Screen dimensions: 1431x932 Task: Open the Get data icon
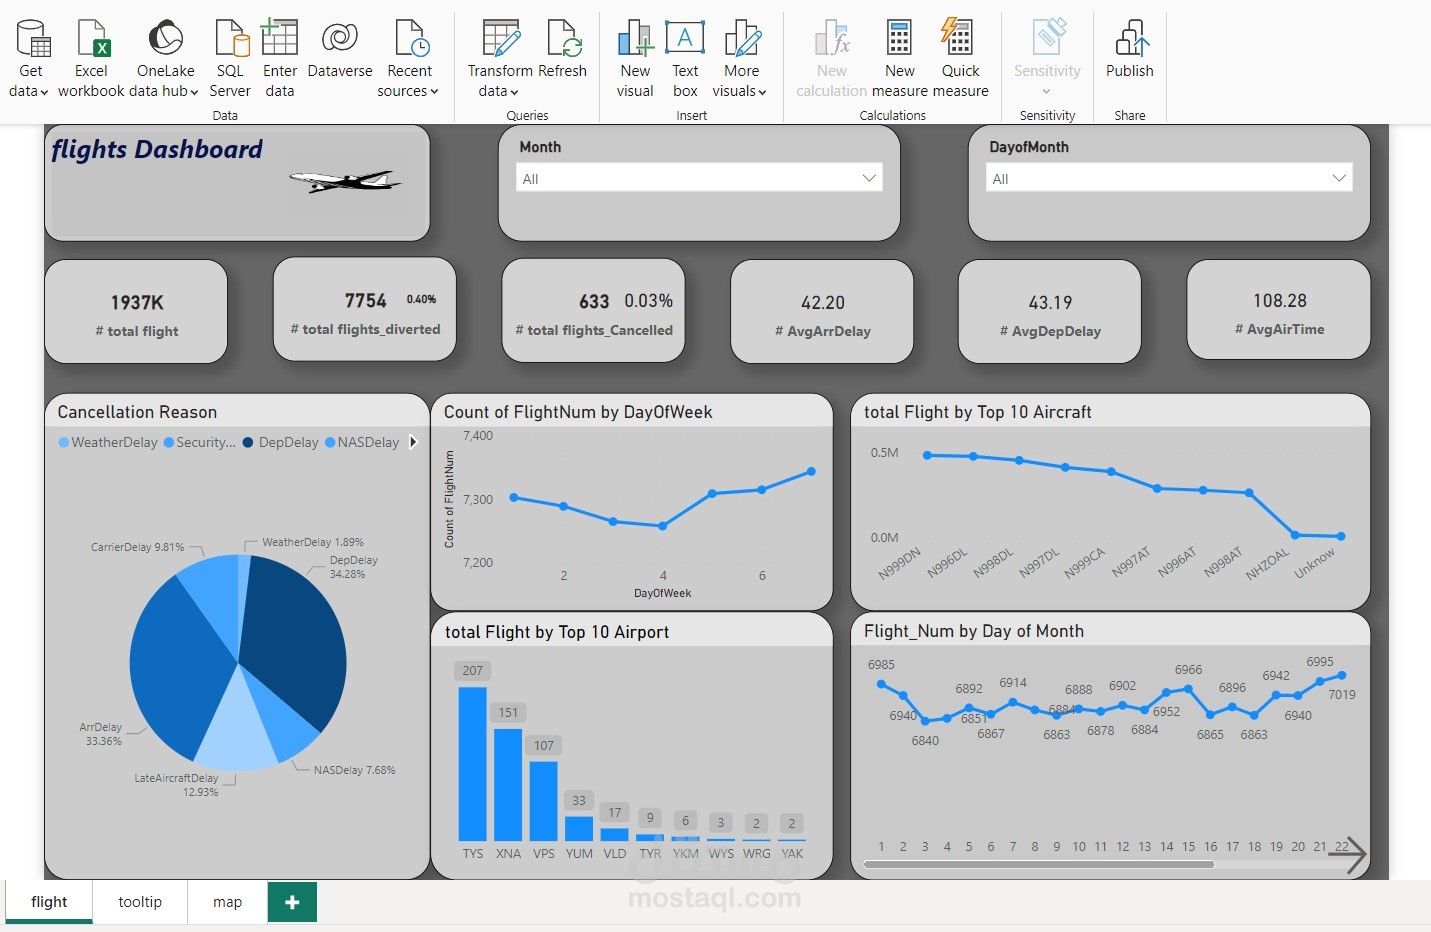[33, 38]
